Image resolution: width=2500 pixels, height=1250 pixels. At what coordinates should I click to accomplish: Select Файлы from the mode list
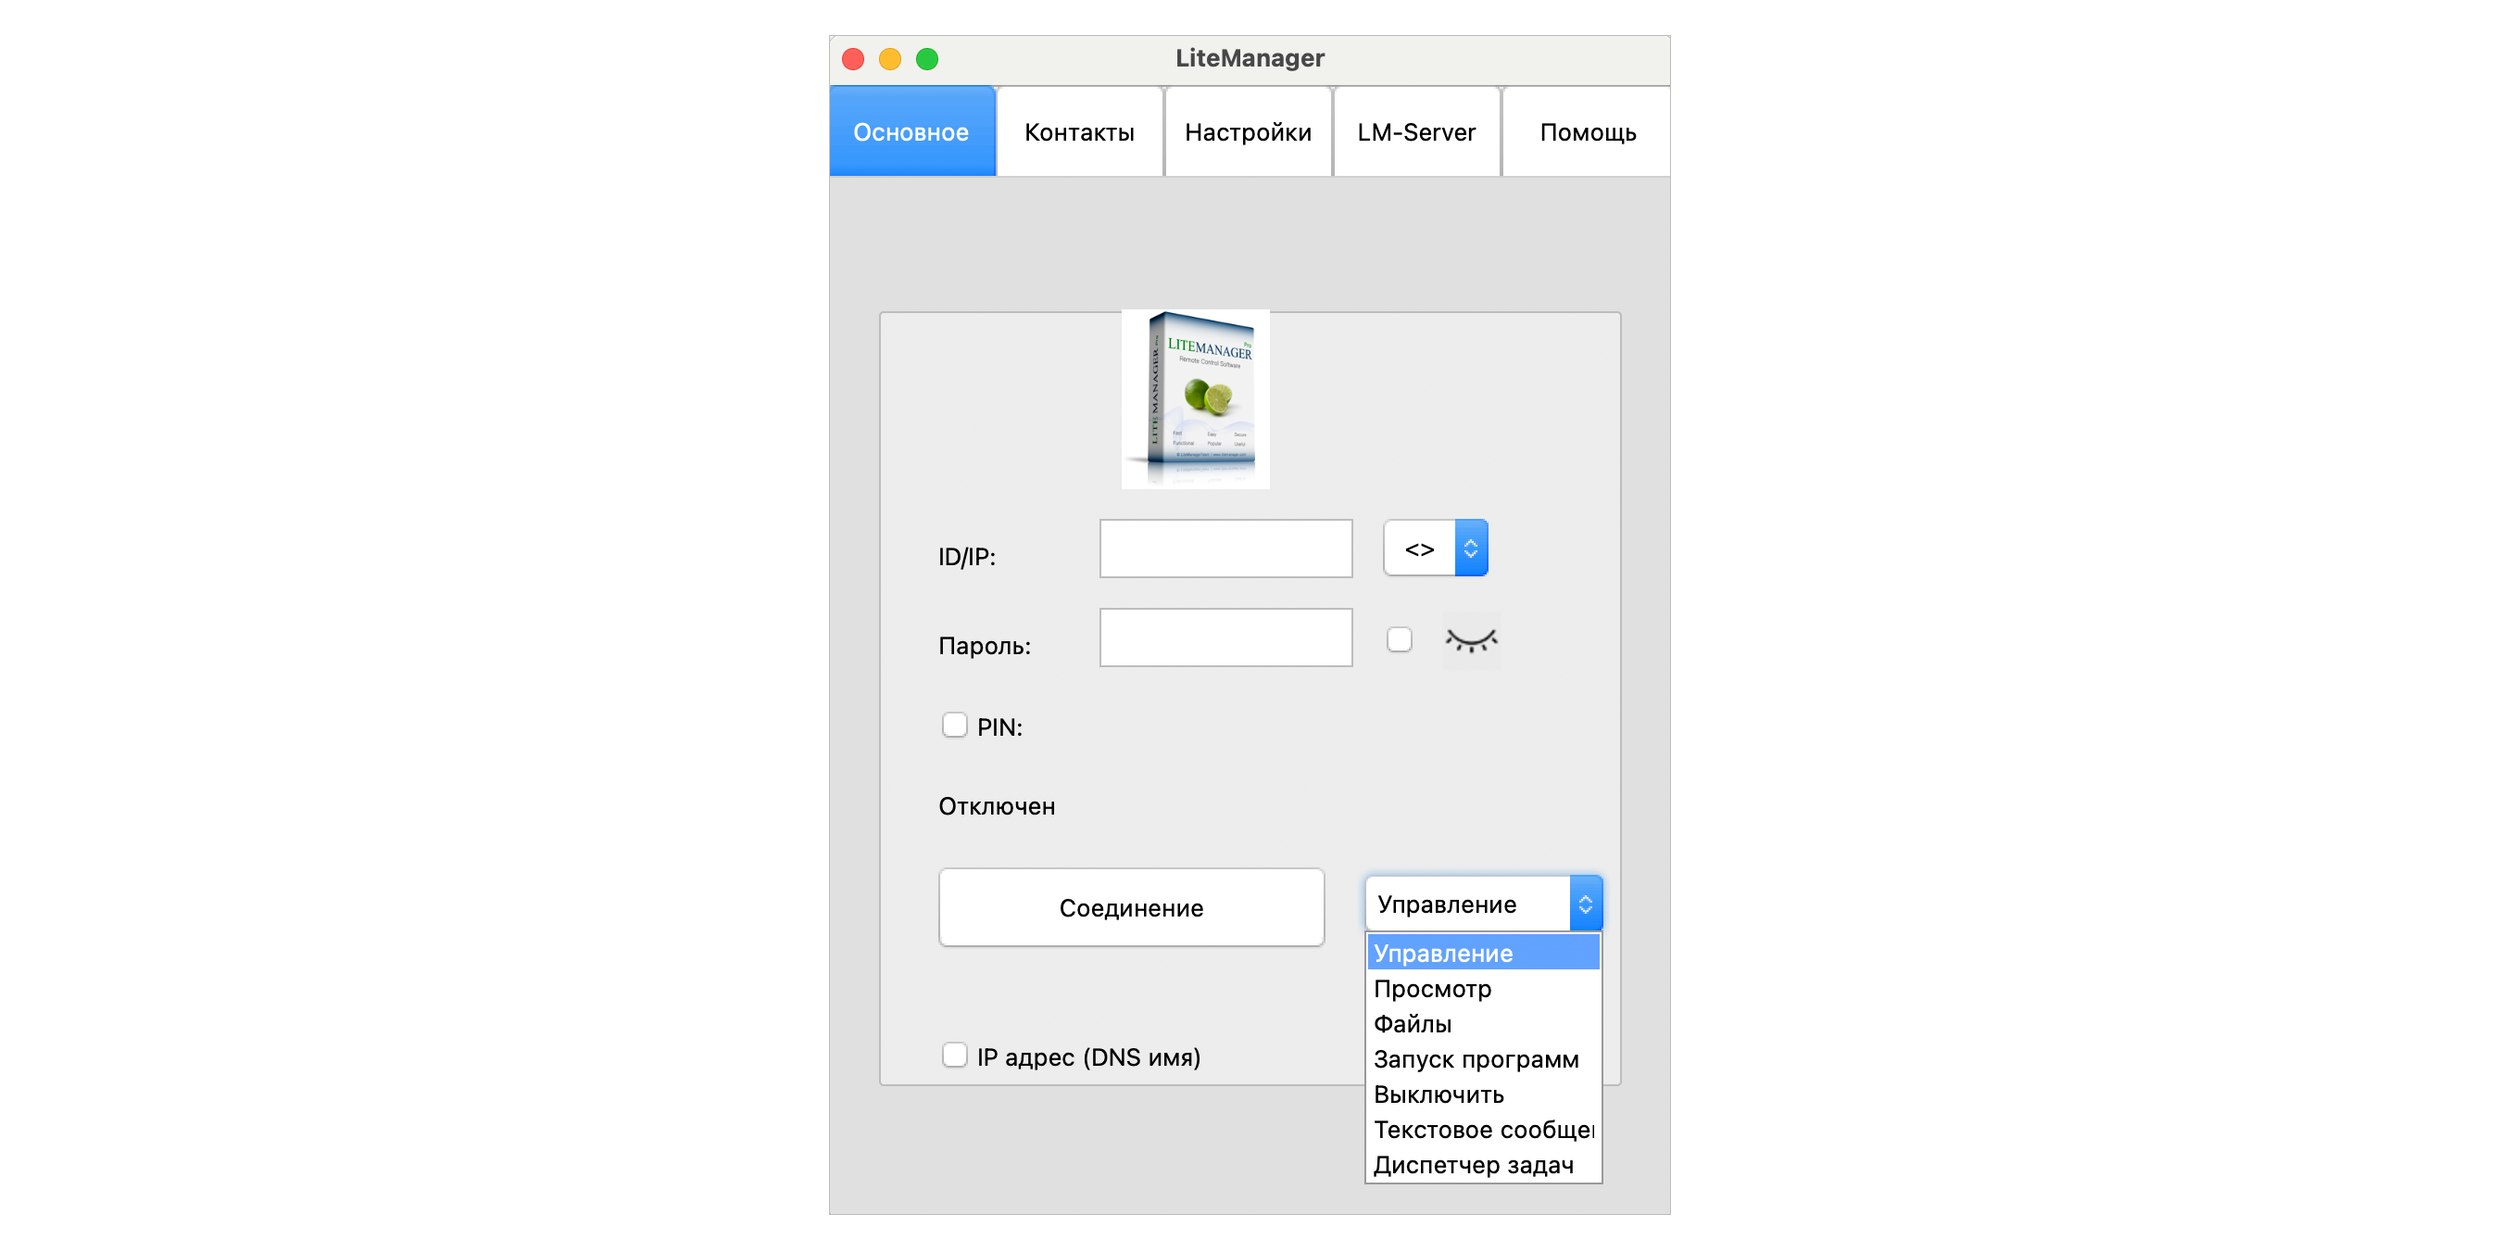[1484, 1024]
